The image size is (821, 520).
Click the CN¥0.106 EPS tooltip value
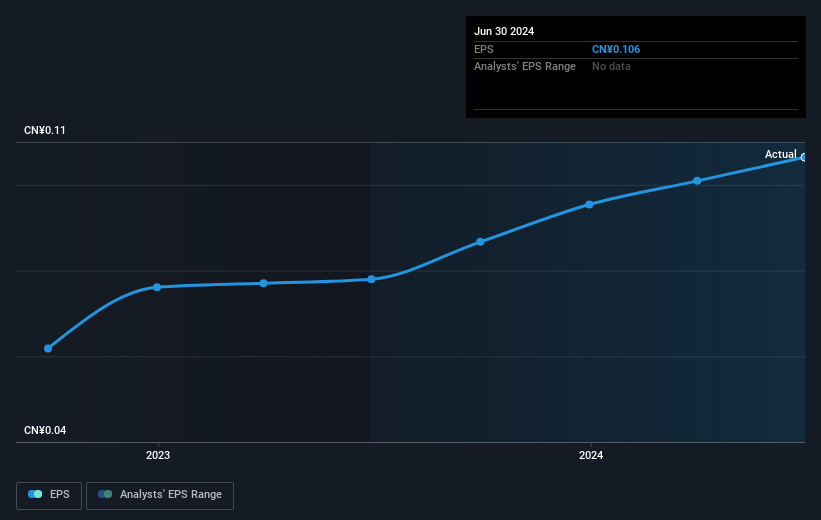(x=616, y=49)
